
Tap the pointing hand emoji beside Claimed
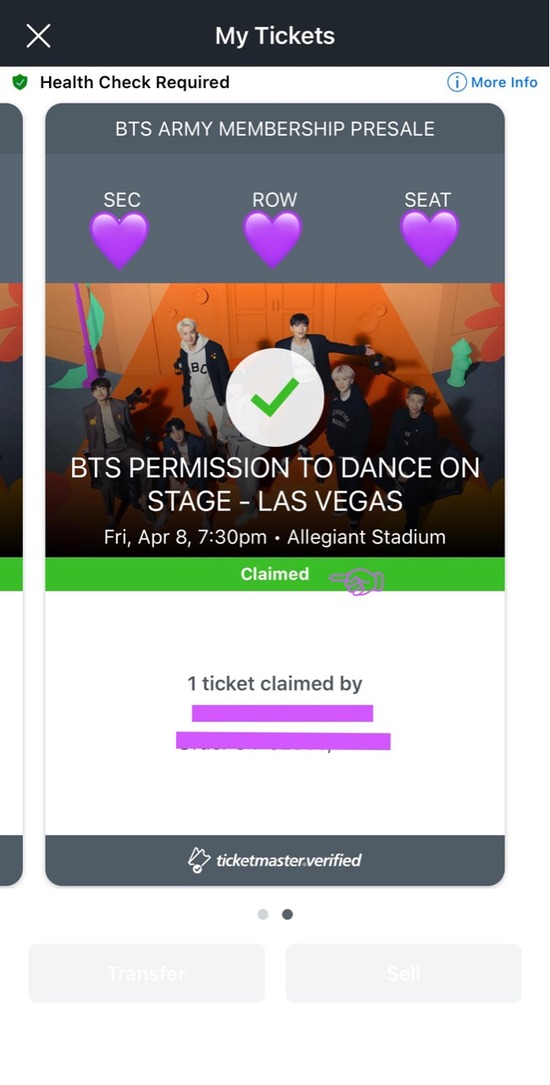point(357,582)
